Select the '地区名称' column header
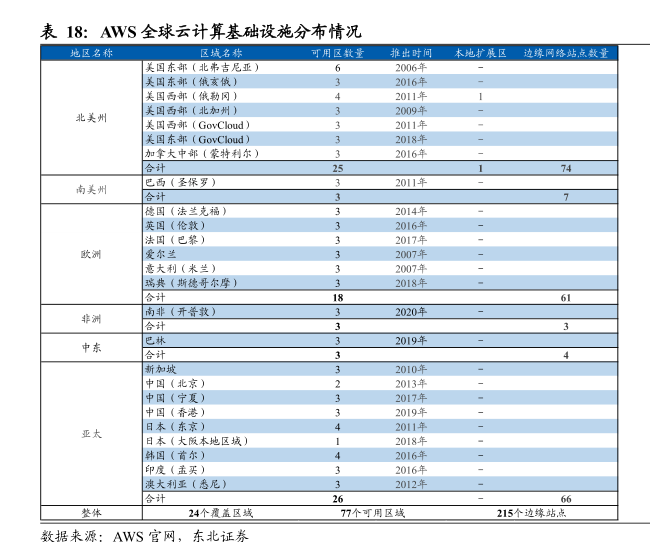650x542 pixels. coord(91,52)
